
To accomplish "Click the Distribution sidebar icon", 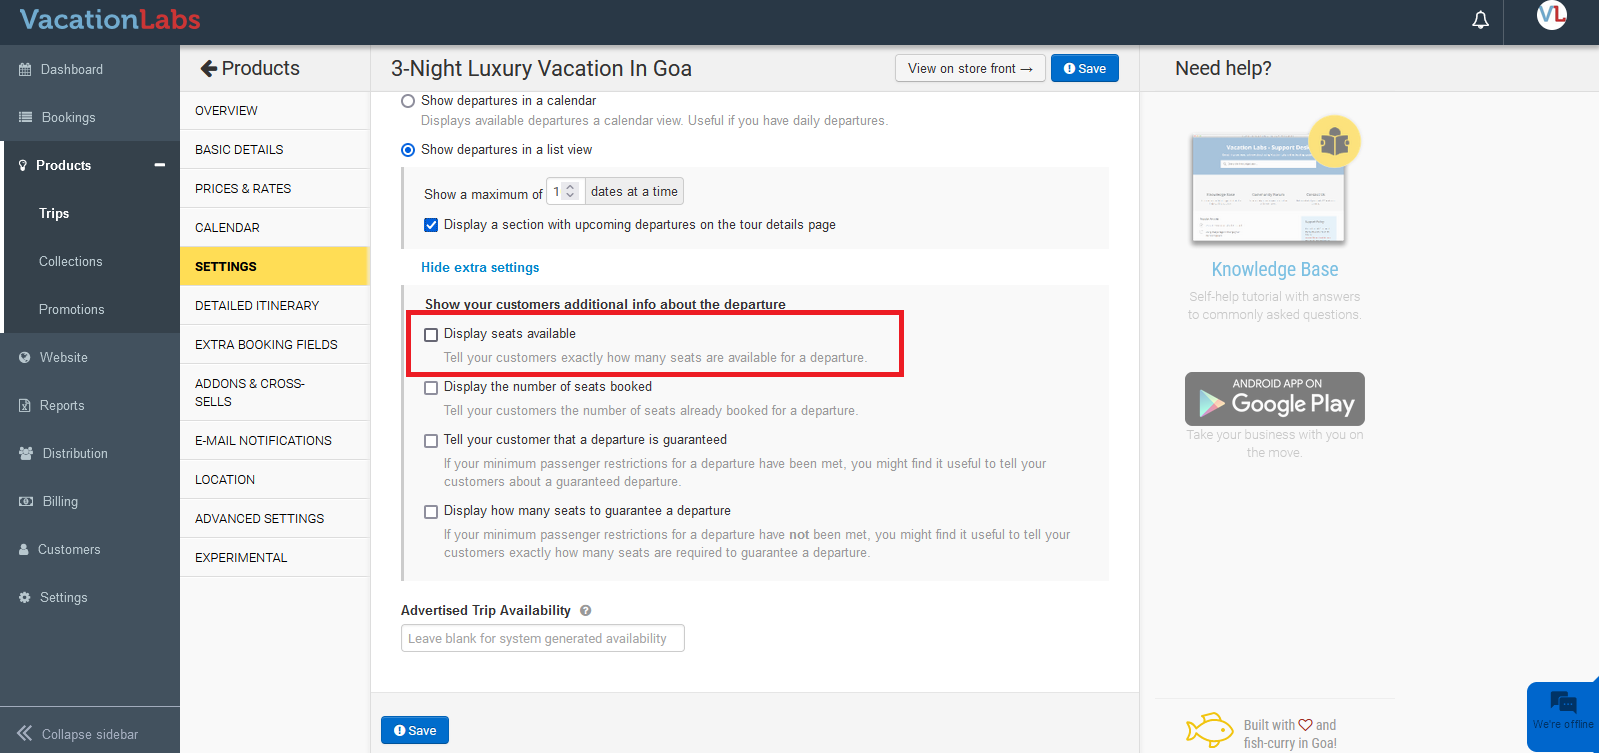I will [26, 454].
